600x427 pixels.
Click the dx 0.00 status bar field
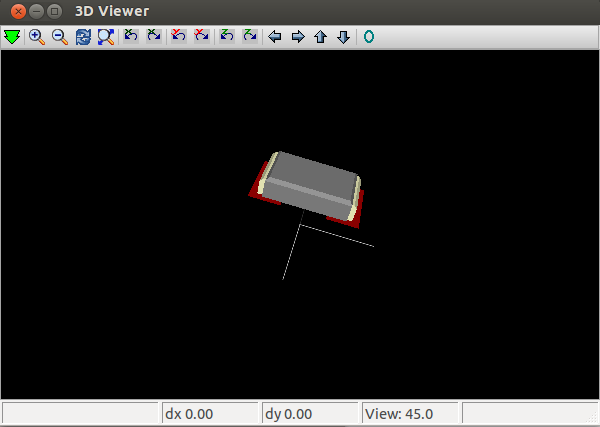pyautogui.click(x=210, y=414)
